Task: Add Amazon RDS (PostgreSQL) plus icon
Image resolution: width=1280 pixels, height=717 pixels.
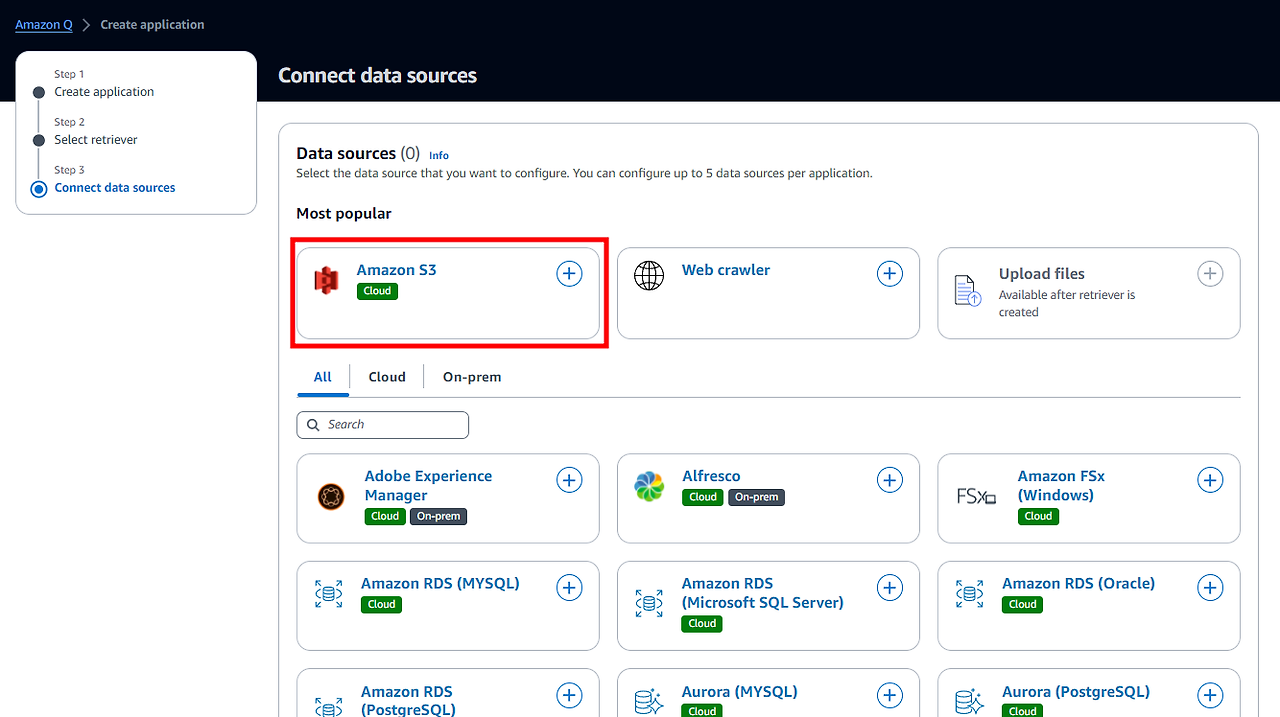Action: coord(569,695)
